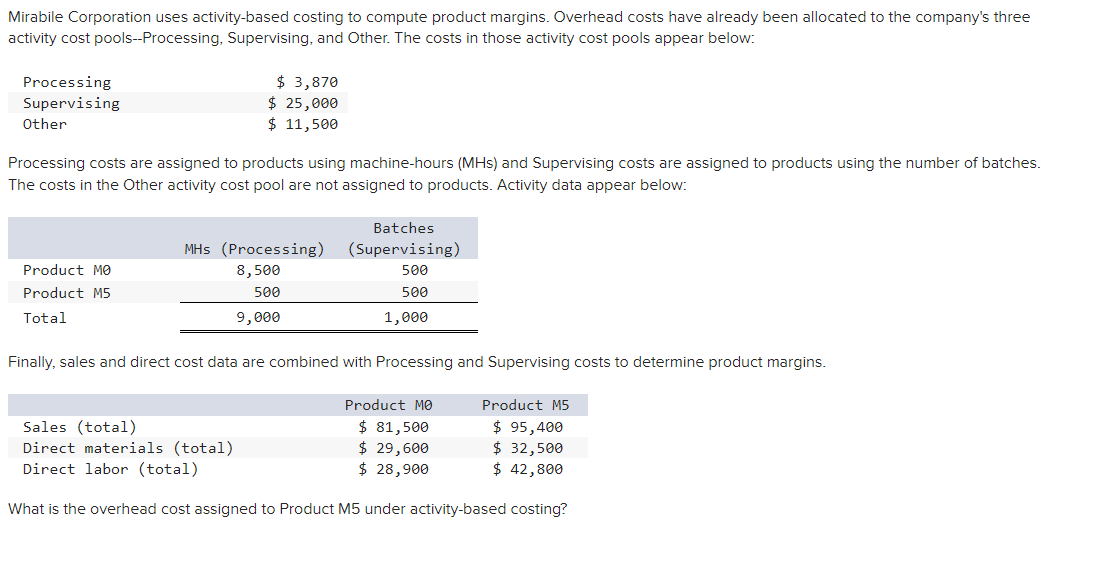Select the Processing row label in cost pools
1096x565 pixels.
(x=67, y=83)
